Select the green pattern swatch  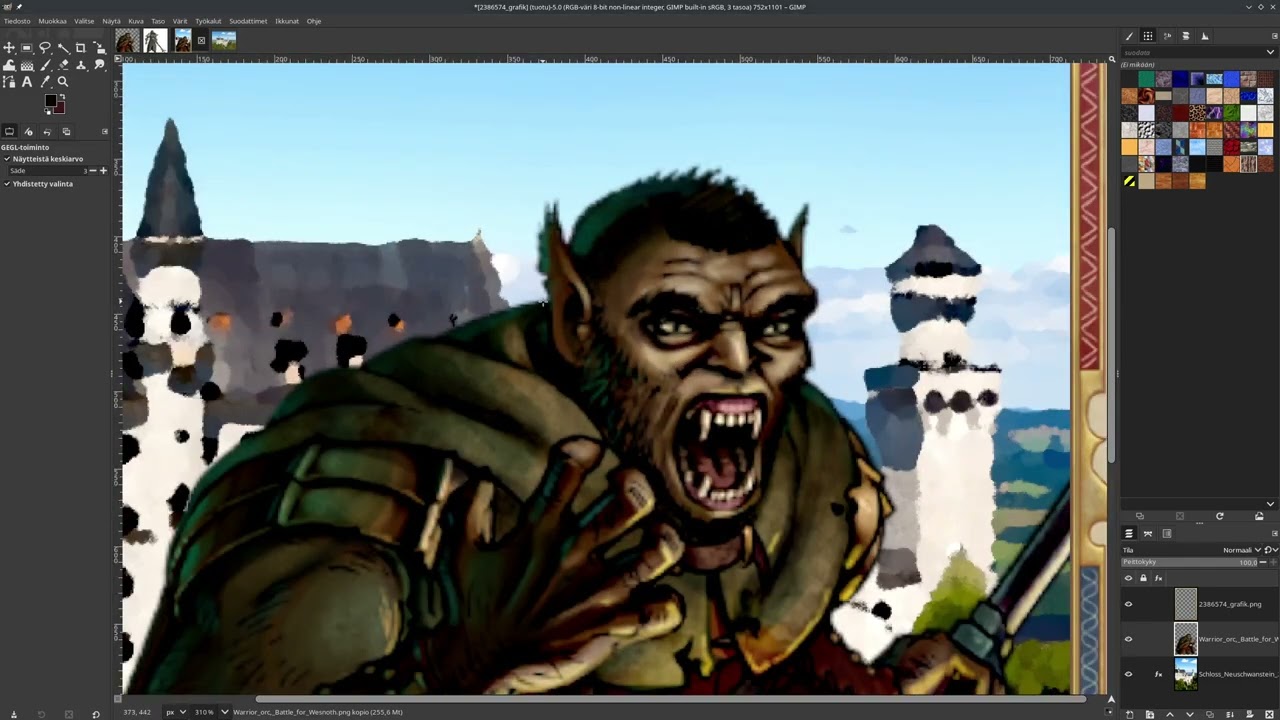pyautogui.click(x=1146, y=79)
